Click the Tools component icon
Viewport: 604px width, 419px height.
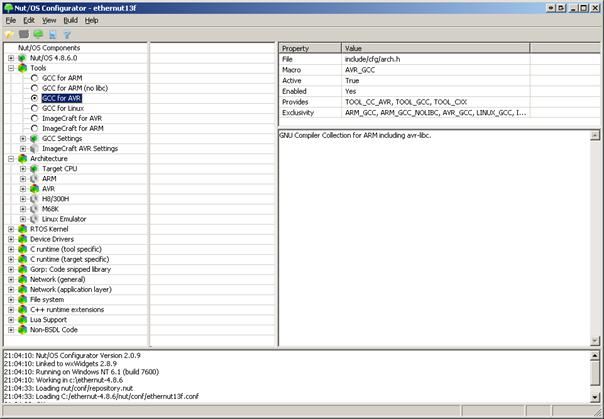(x=22, y=68)
